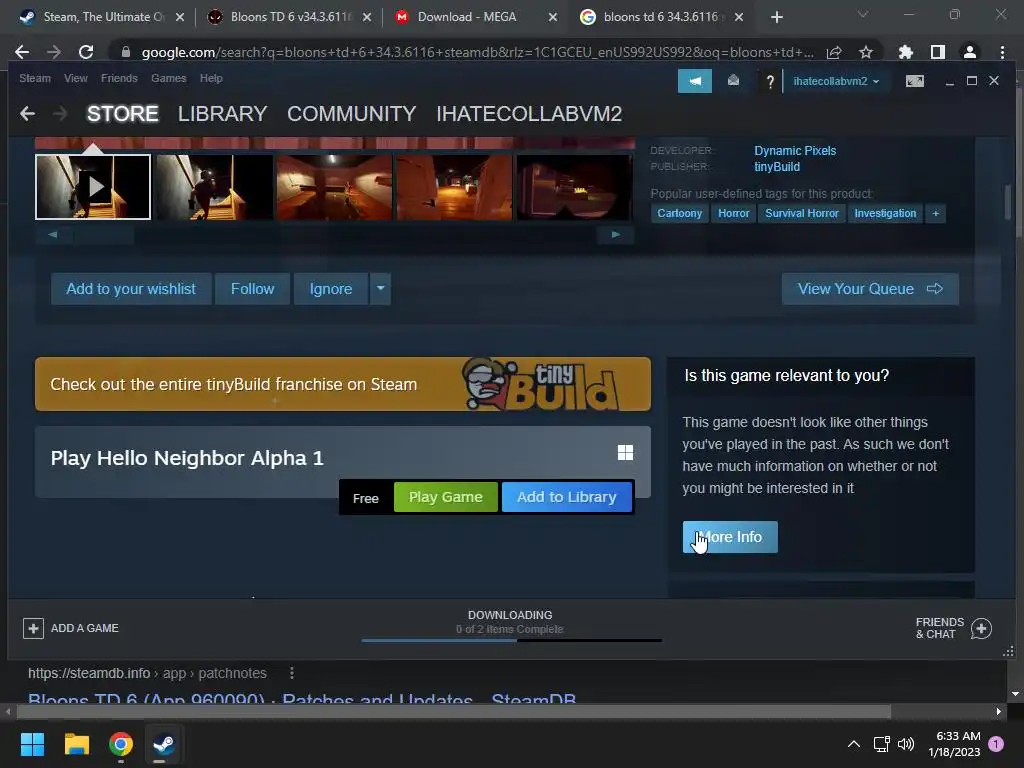Open Steam menu
Image resolution: width=1024 pixels, height=768 pixels.
tap(35, 78)
